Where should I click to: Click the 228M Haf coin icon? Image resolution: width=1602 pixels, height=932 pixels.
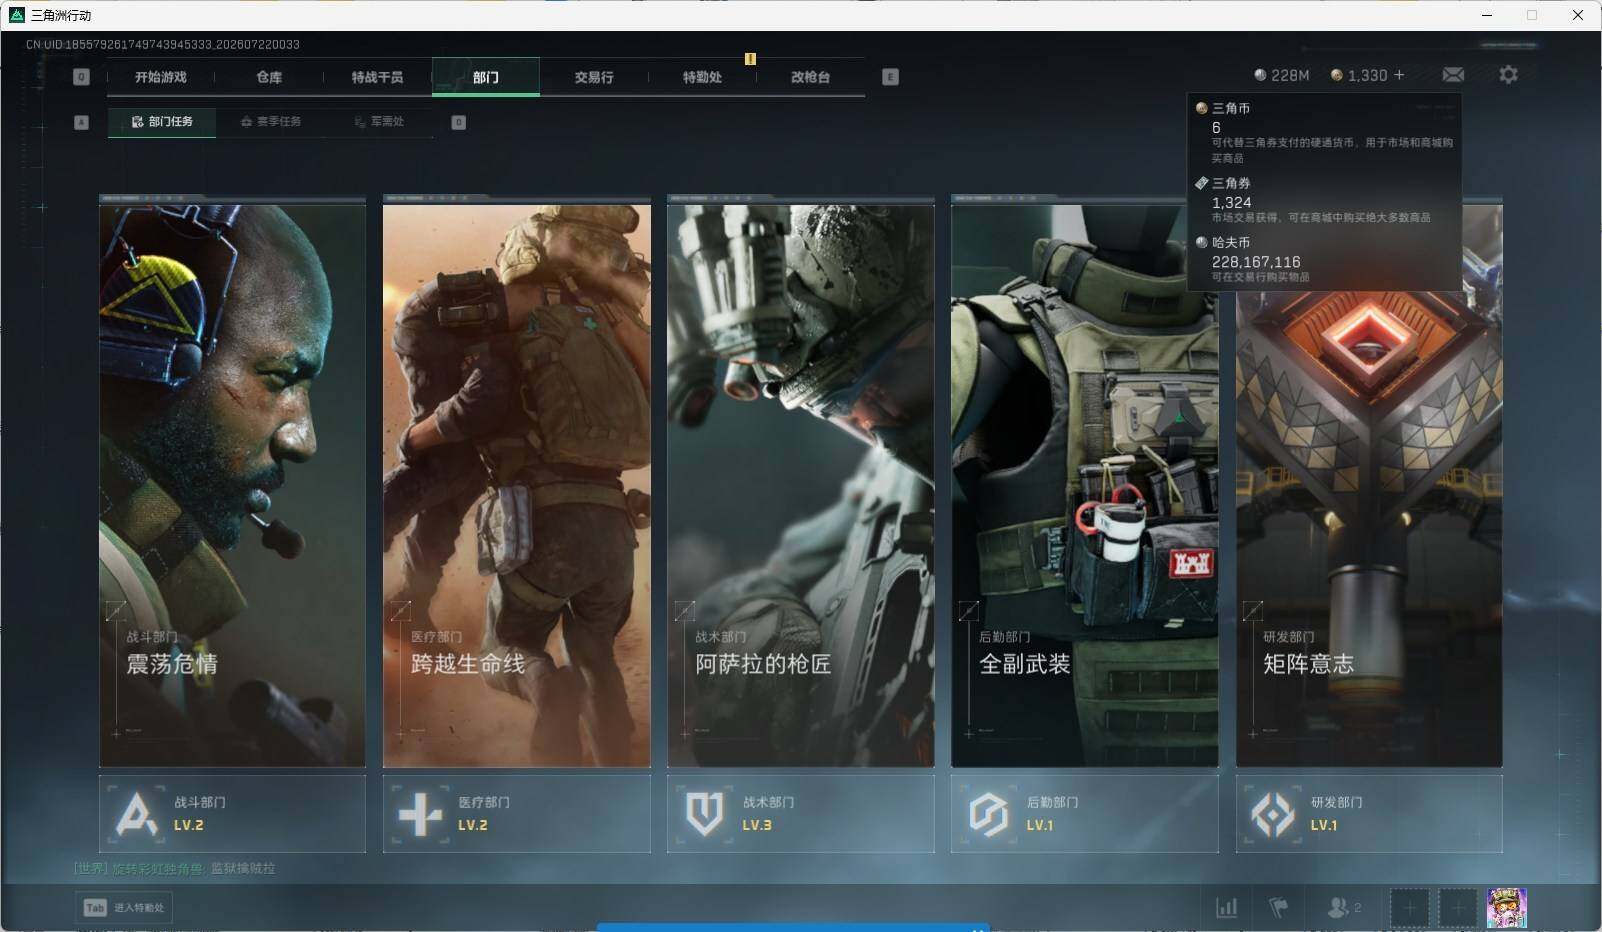1260,75
